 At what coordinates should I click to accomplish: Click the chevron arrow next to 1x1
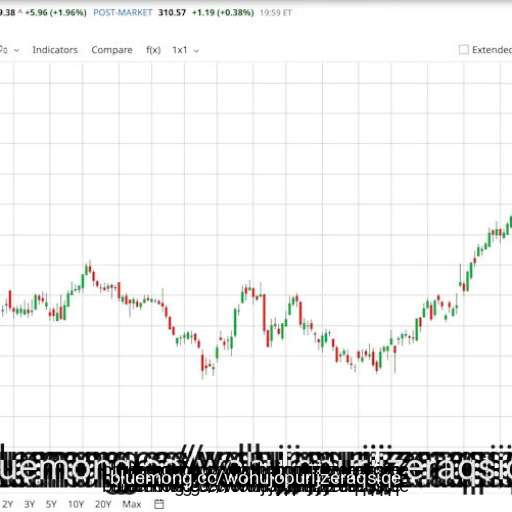[196, 51]
